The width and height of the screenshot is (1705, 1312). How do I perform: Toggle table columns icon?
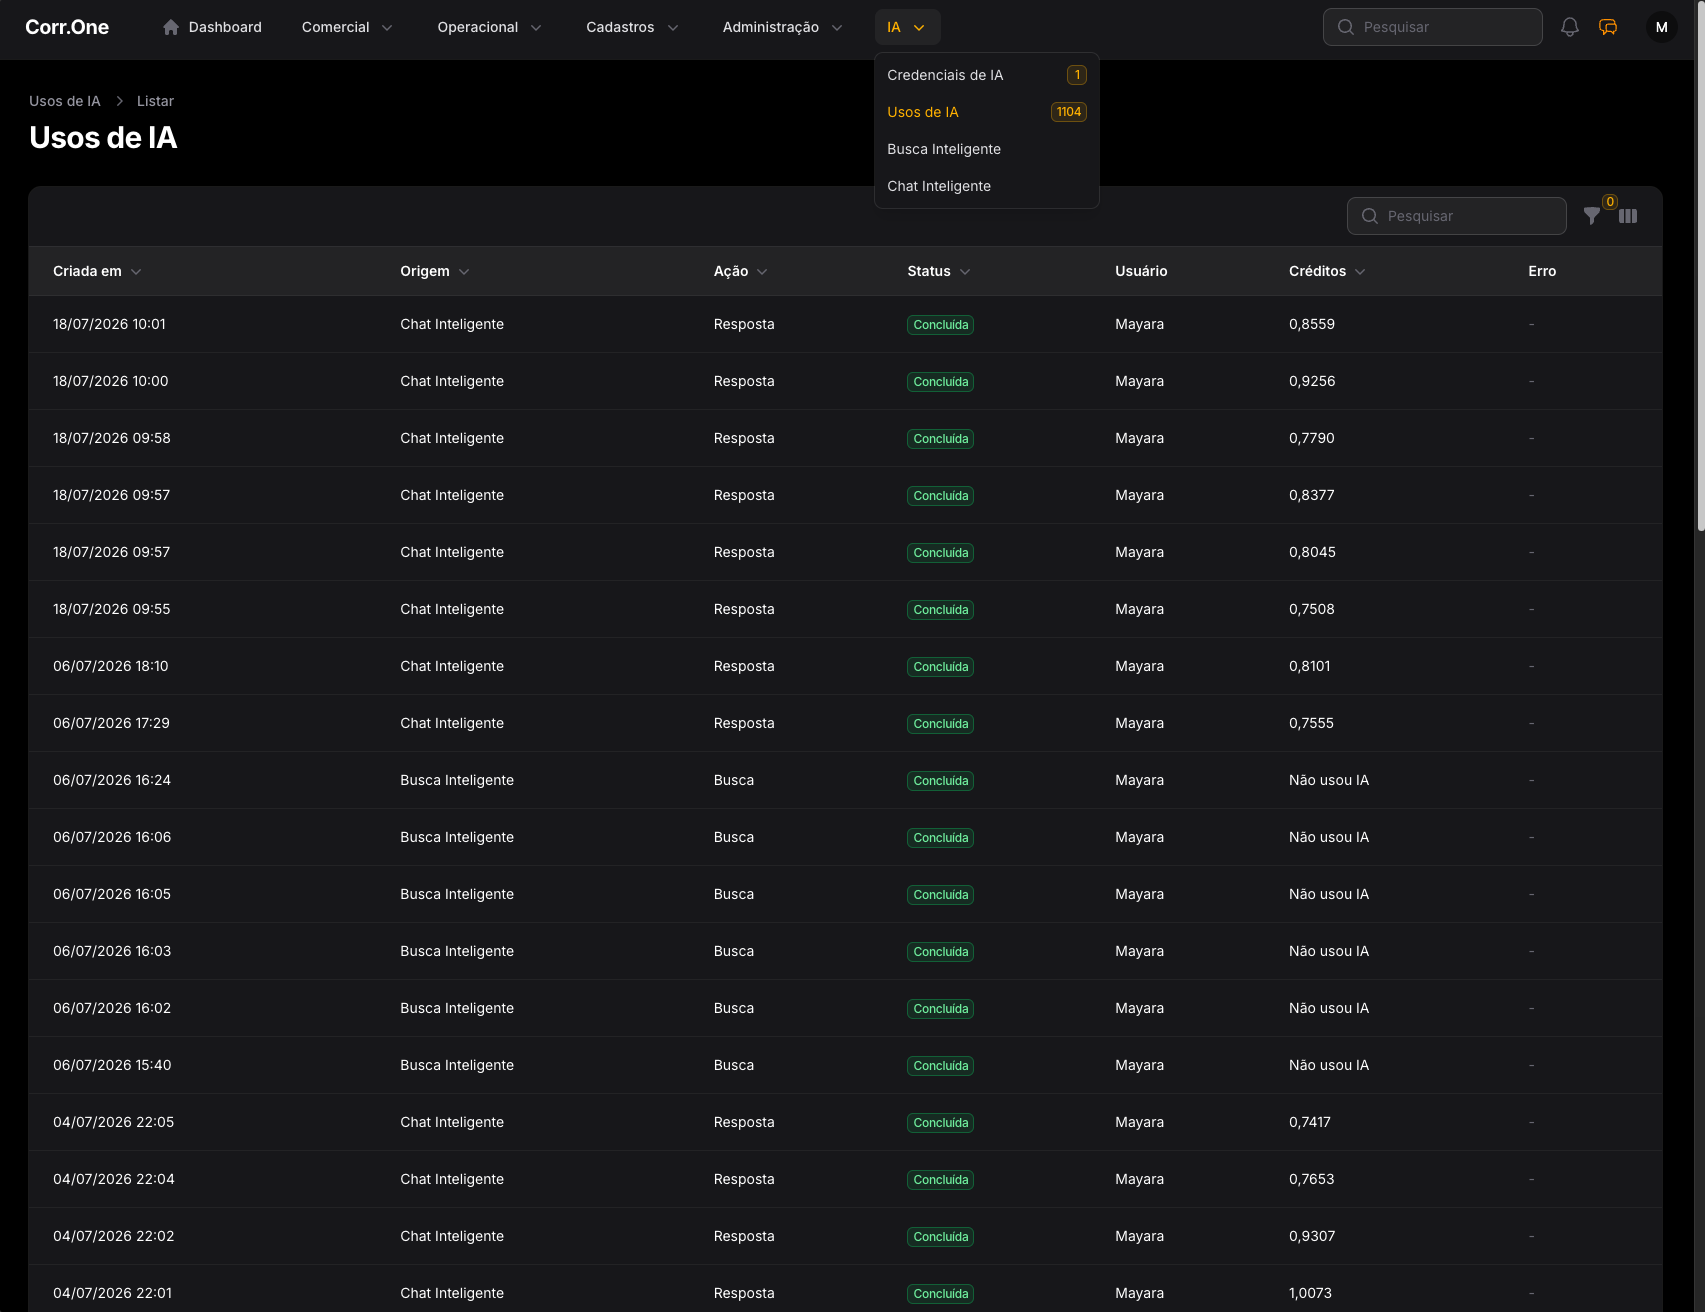pyautogui.click(x=1628, y=216)
